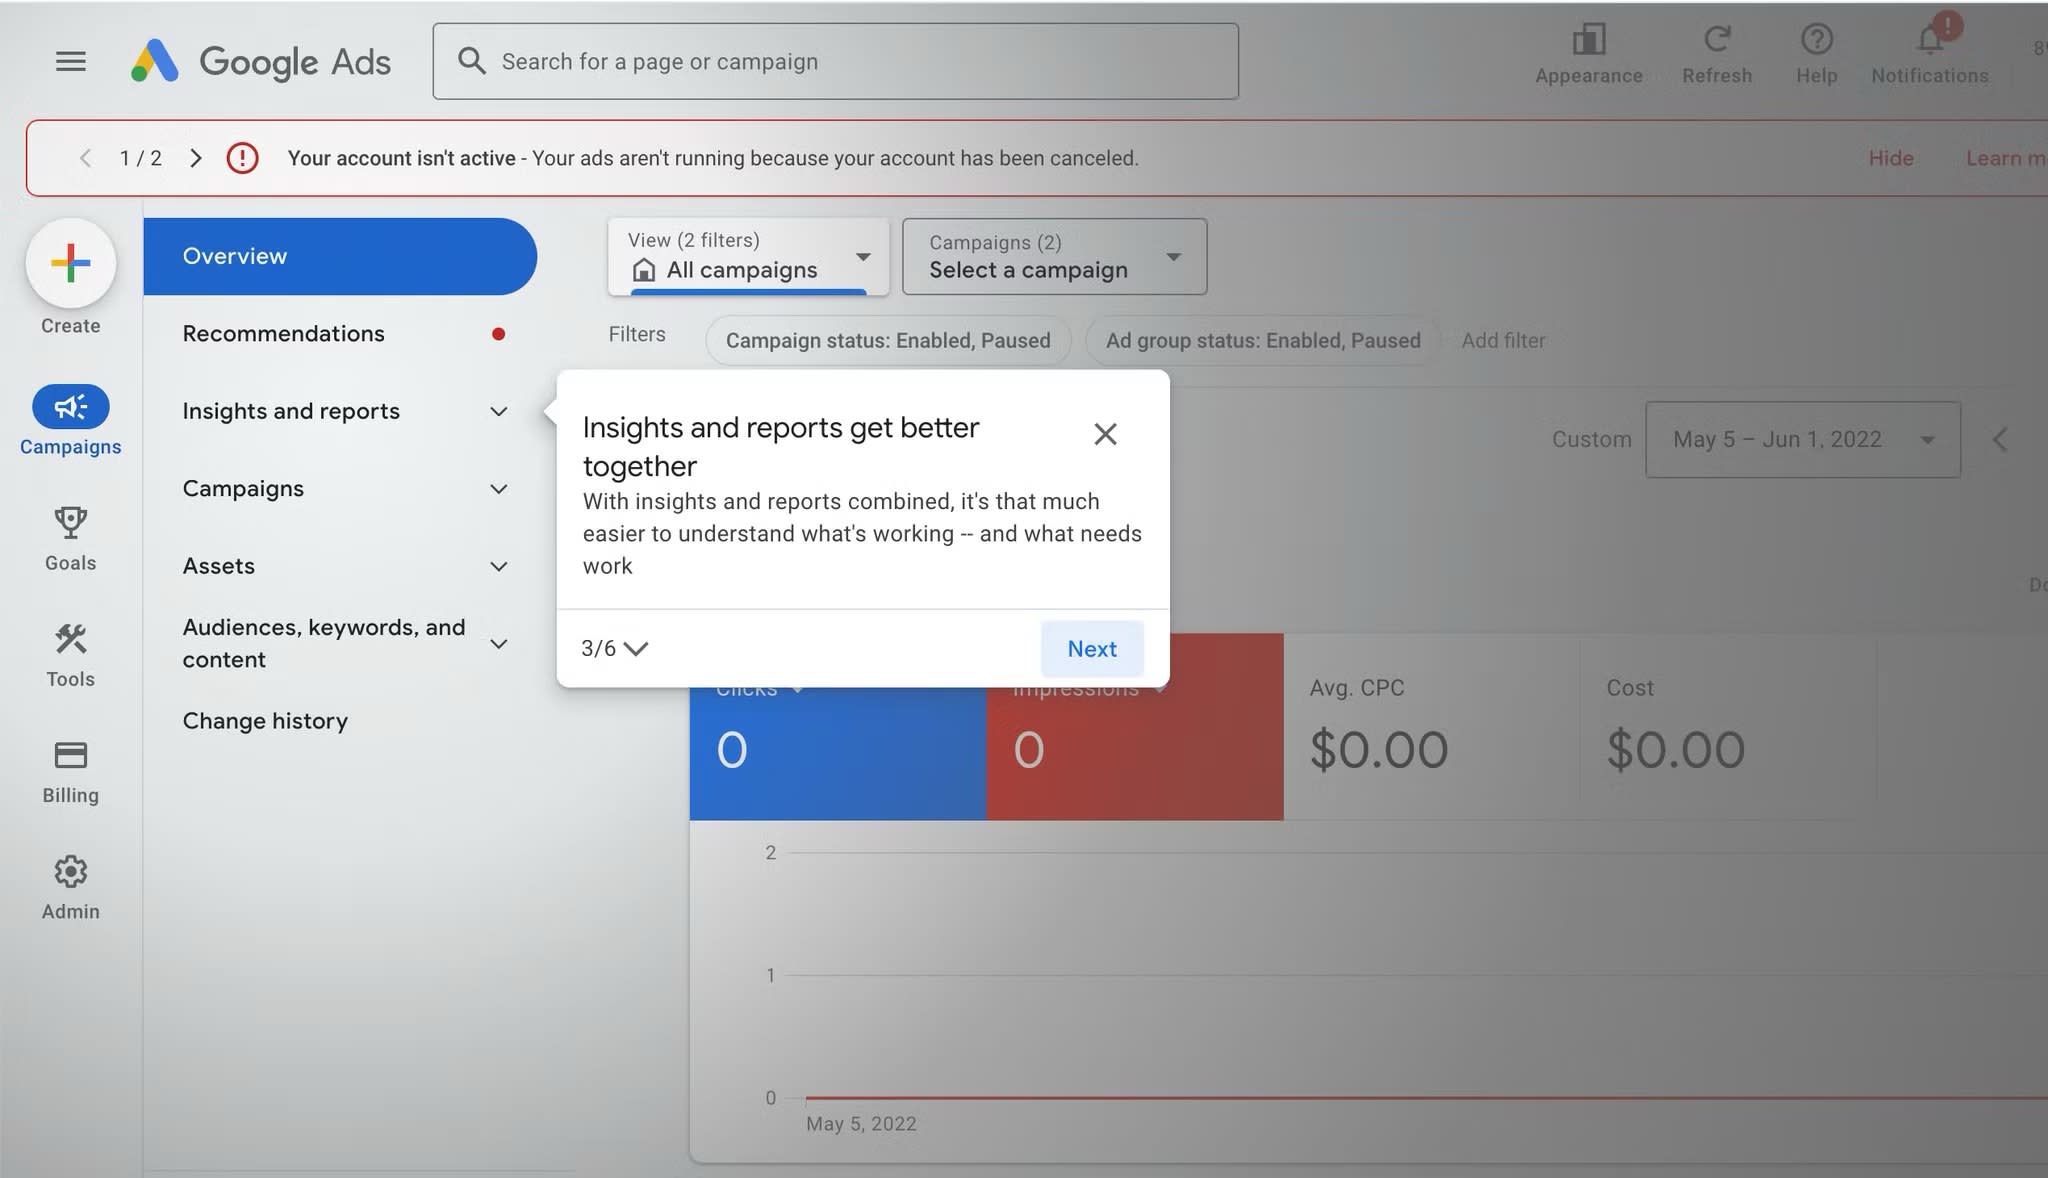Go to Billing card icon
Viewport: 2048px width, 1178px height.
[70, 755]
